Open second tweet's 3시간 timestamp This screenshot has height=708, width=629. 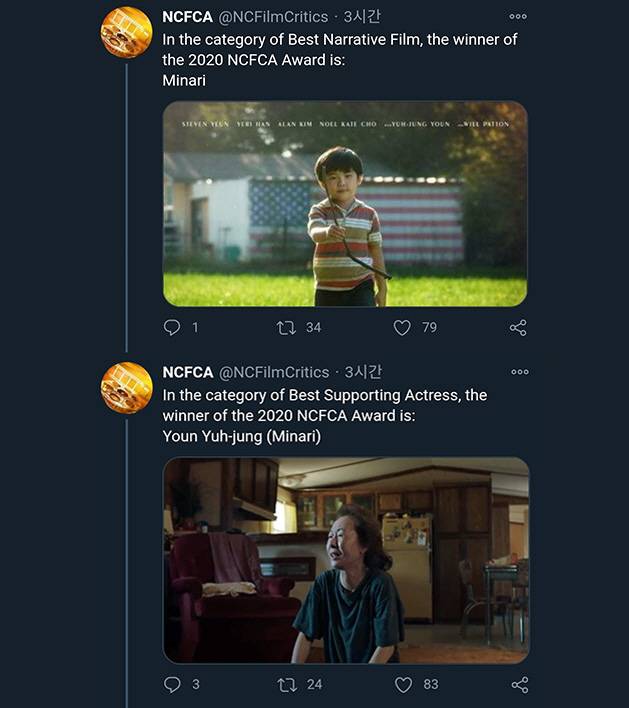tap(363, 372)
